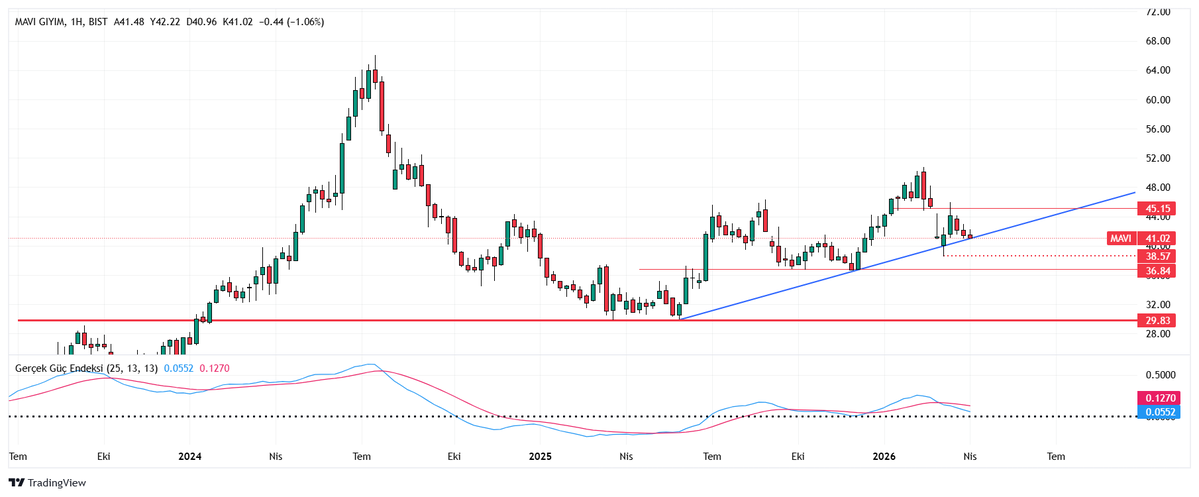
Task: Click the 28.00 price axis label
Action: click(1158, 334)
